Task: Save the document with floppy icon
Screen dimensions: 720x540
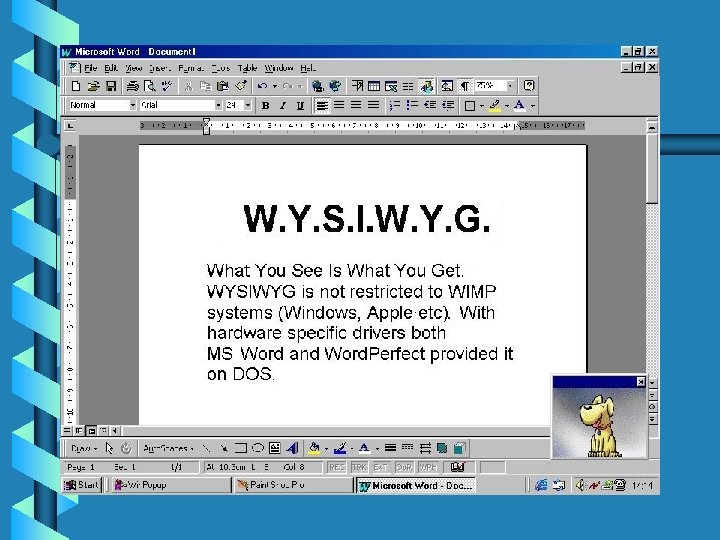Action: (x=111, y=86)
